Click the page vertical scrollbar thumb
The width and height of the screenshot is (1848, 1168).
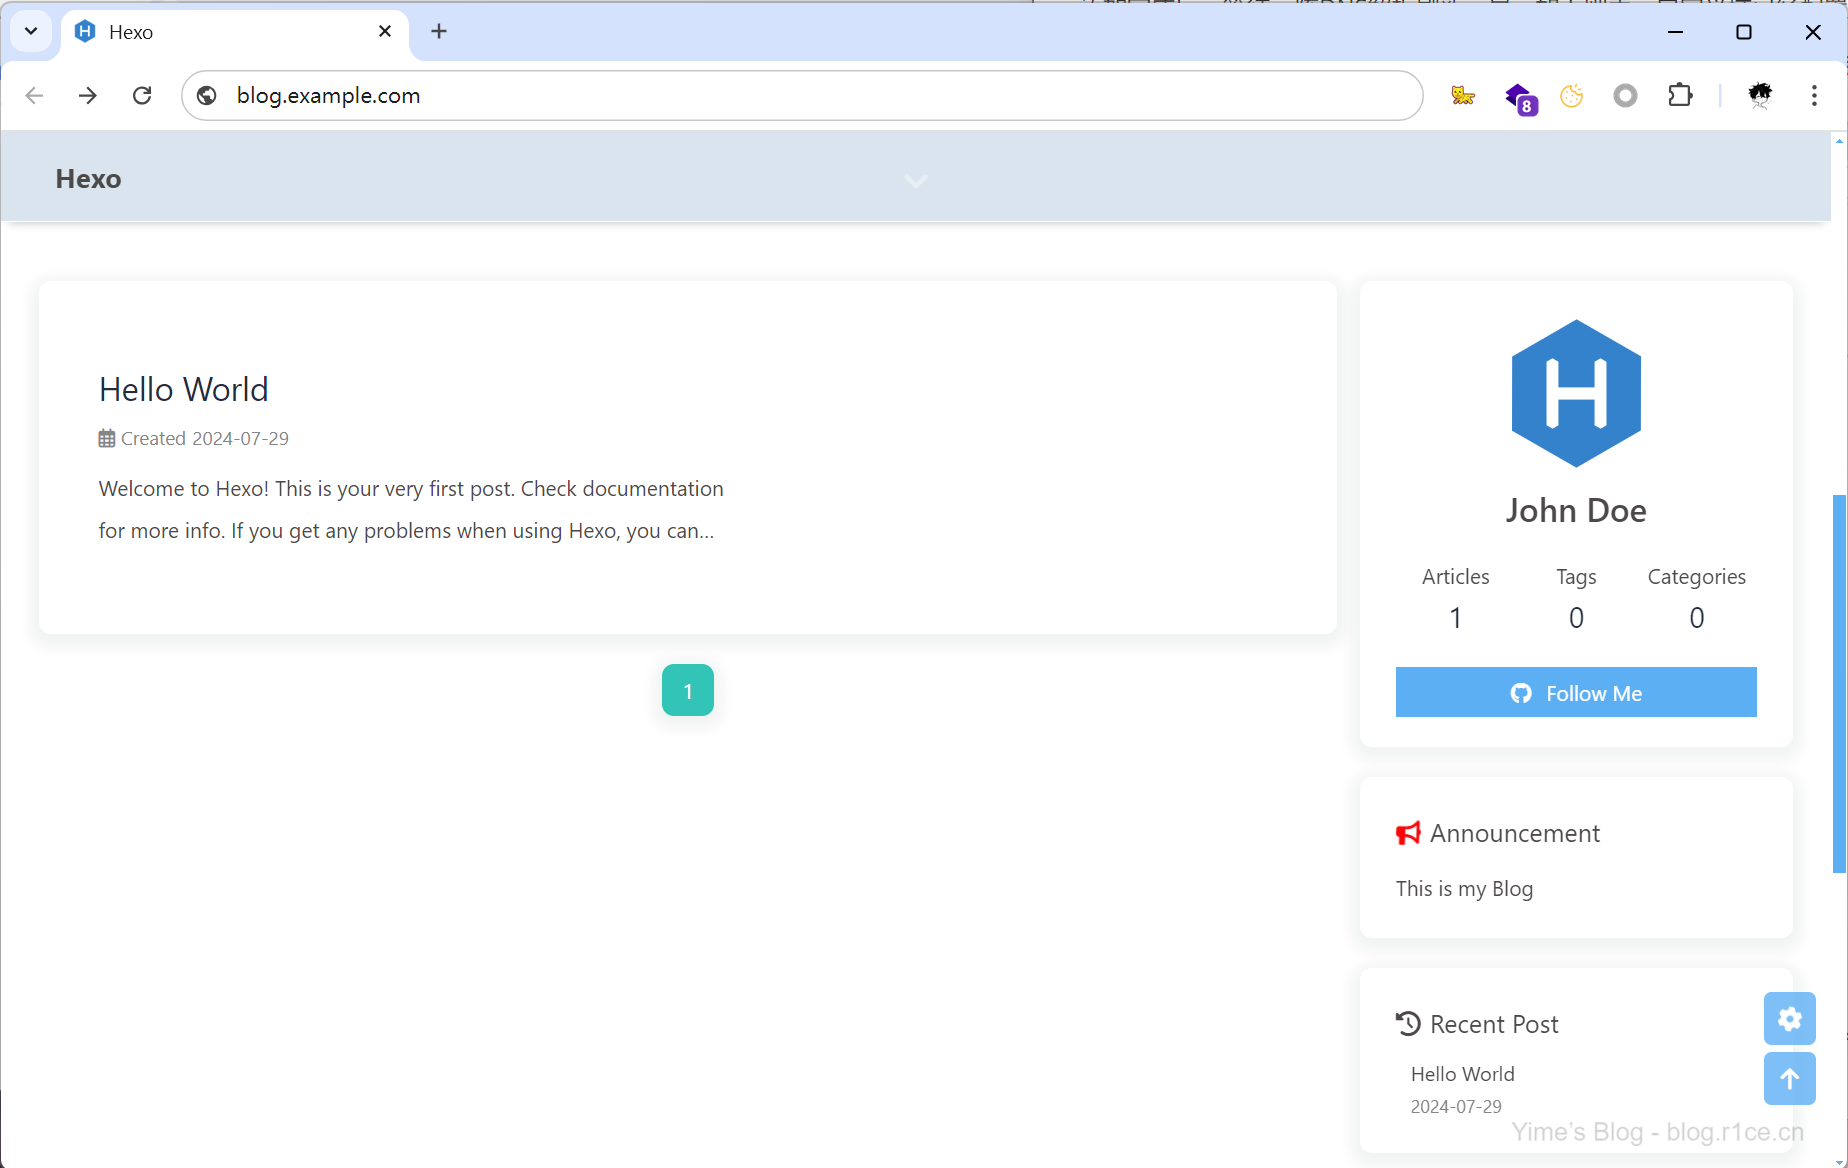click(1838, 680)
